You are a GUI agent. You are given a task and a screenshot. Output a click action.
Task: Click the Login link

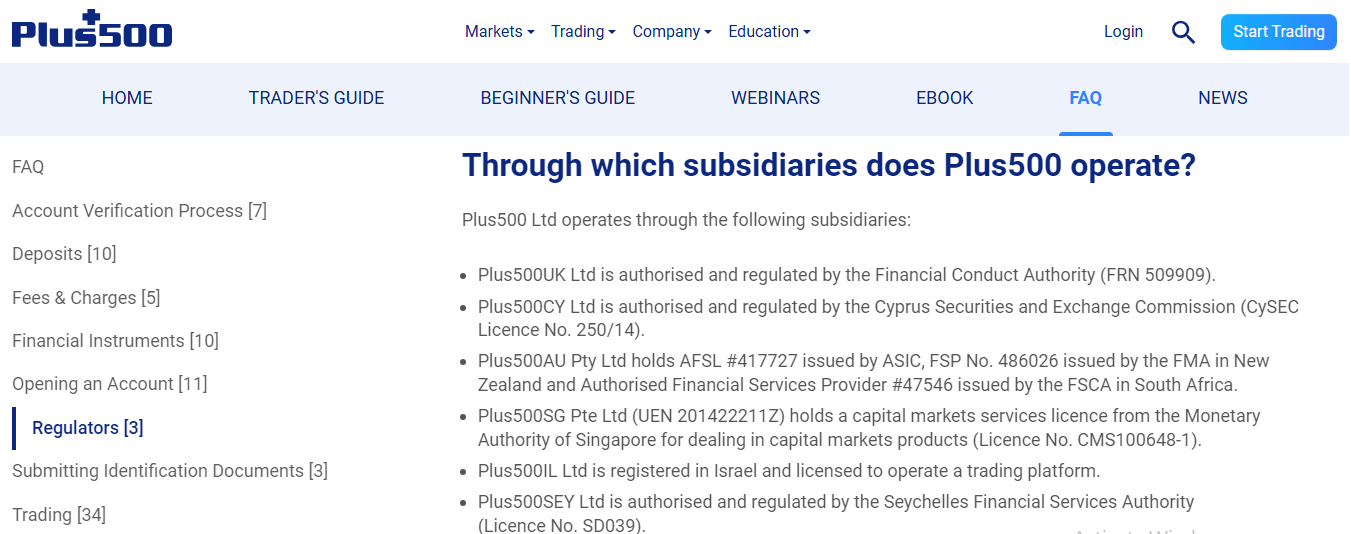(1123, 32)
